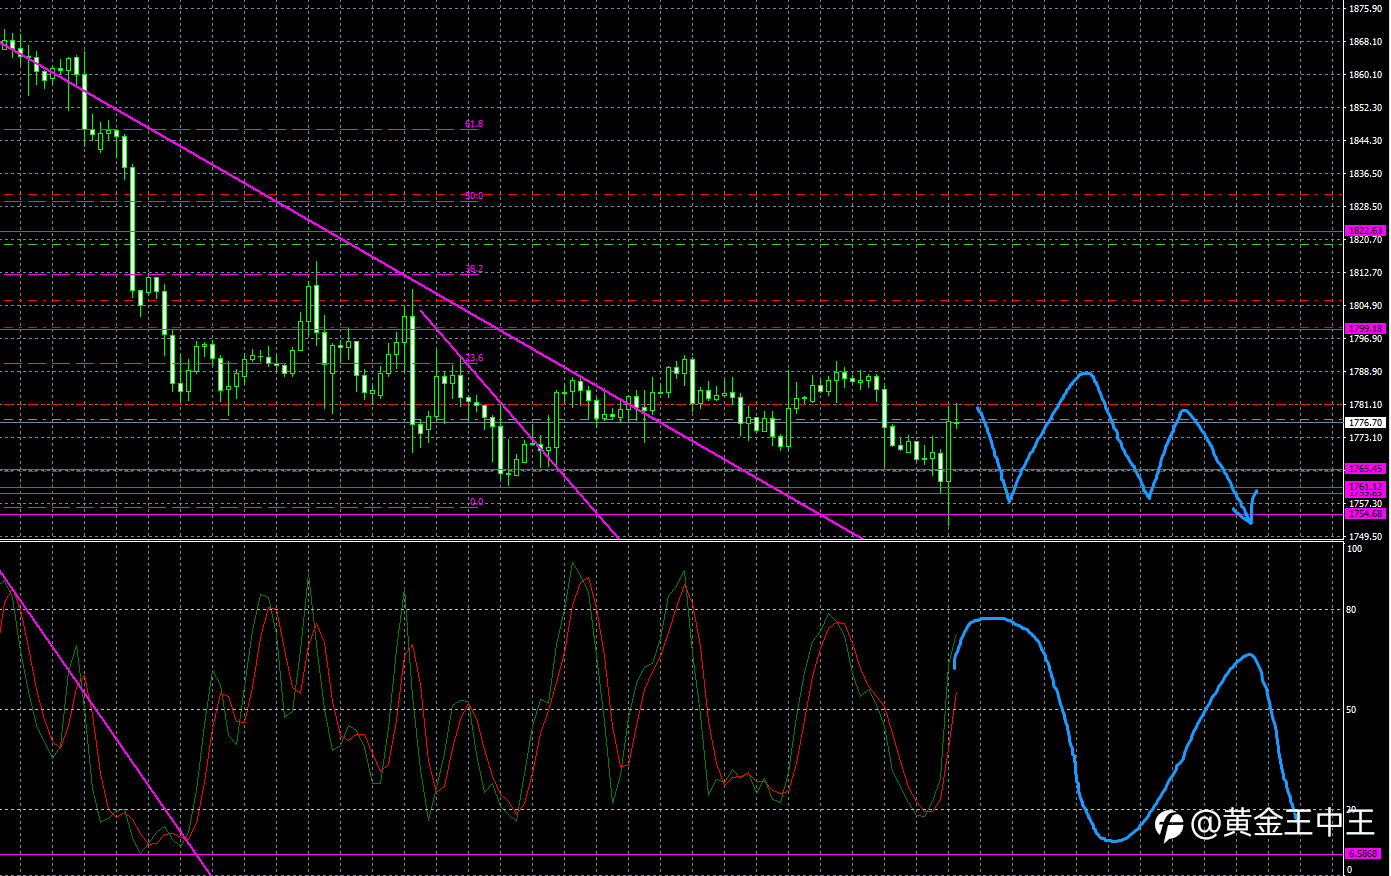Click the 1868.10 price axis label
This screenshot has height=876, width=1391.
[1365, 42]
